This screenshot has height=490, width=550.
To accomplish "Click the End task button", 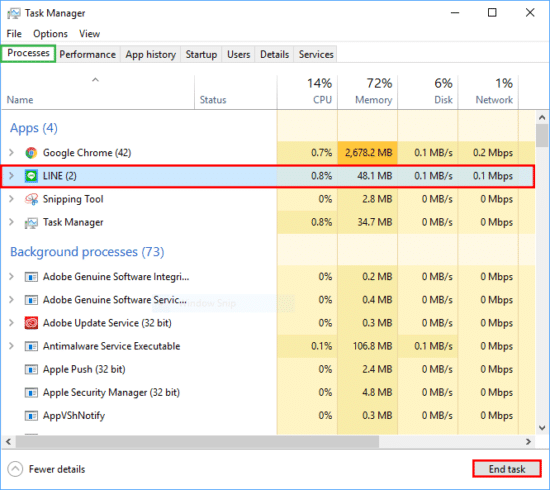I will pyautogui.click(x=507, y=469).
